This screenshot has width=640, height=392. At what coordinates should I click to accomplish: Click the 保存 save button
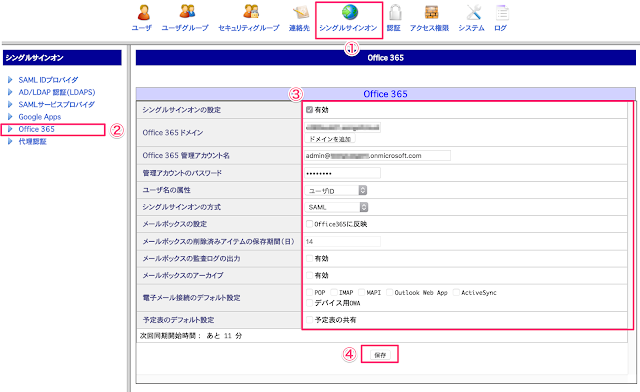click(380, 355)
